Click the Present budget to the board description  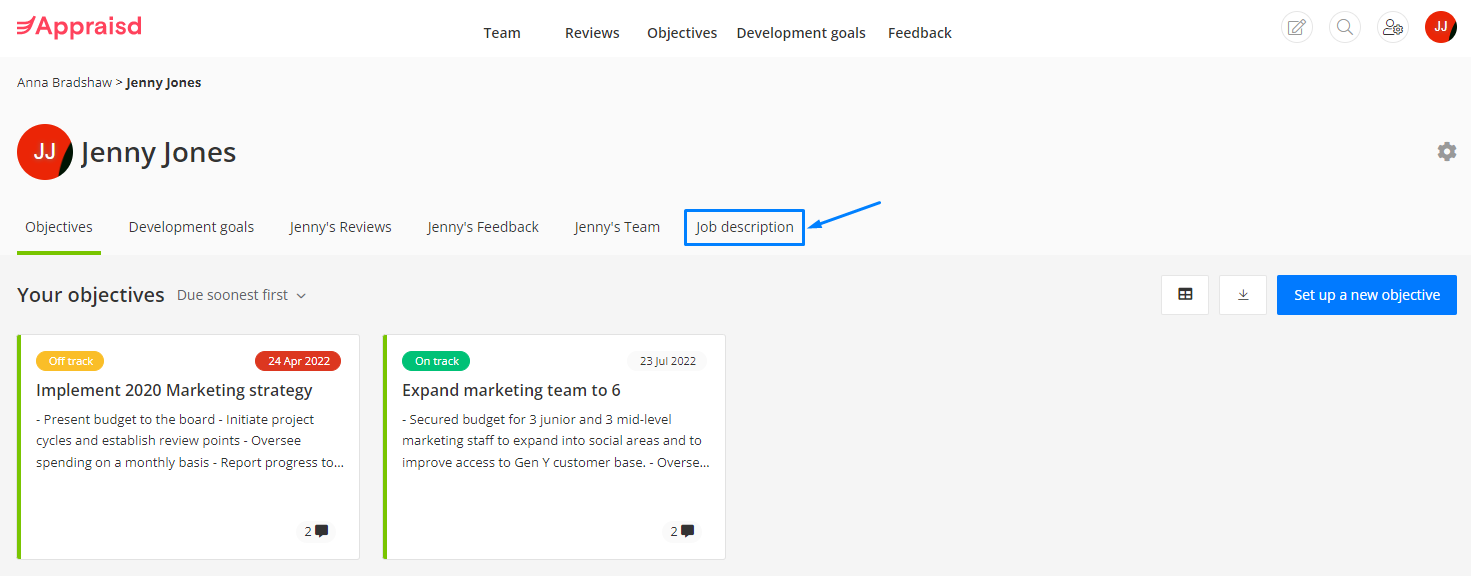190,441
